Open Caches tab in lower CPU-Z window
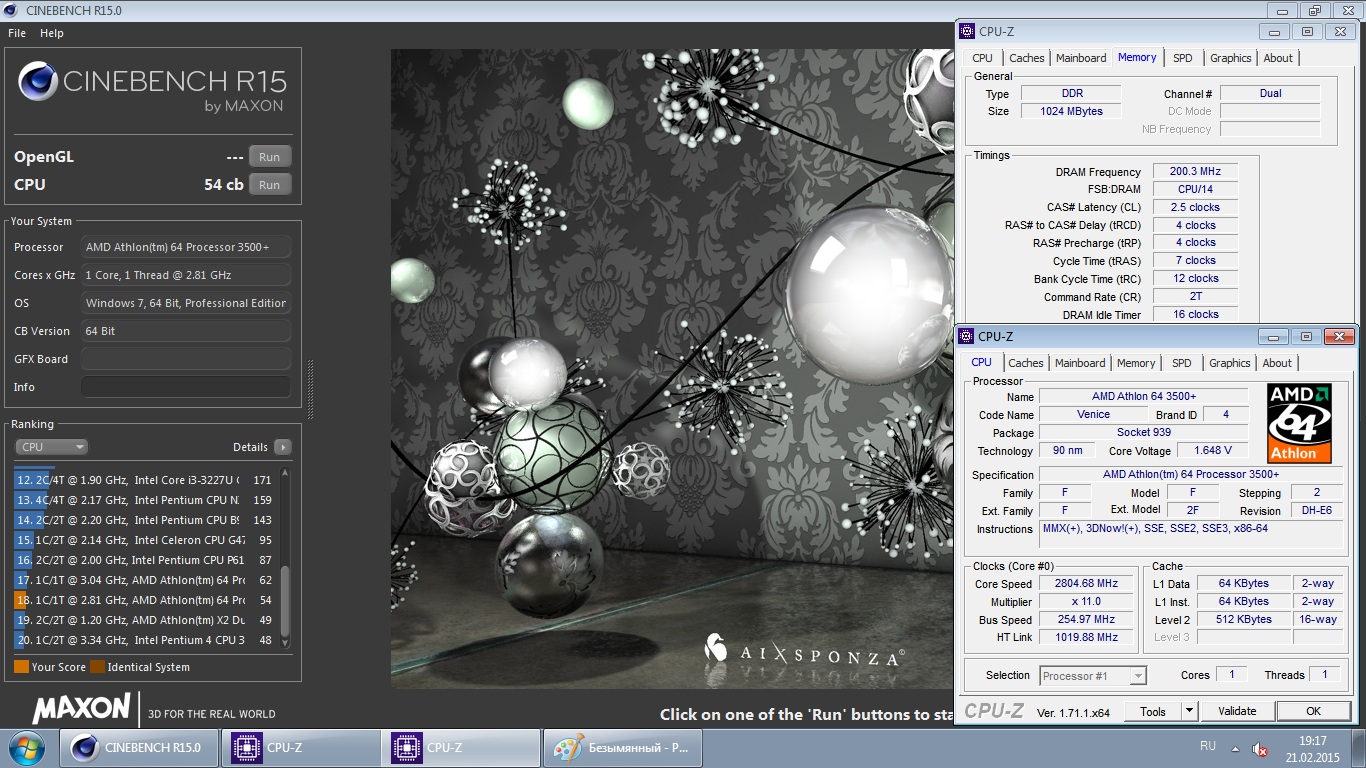The image size is (1366, 768). click(1025, 363)
